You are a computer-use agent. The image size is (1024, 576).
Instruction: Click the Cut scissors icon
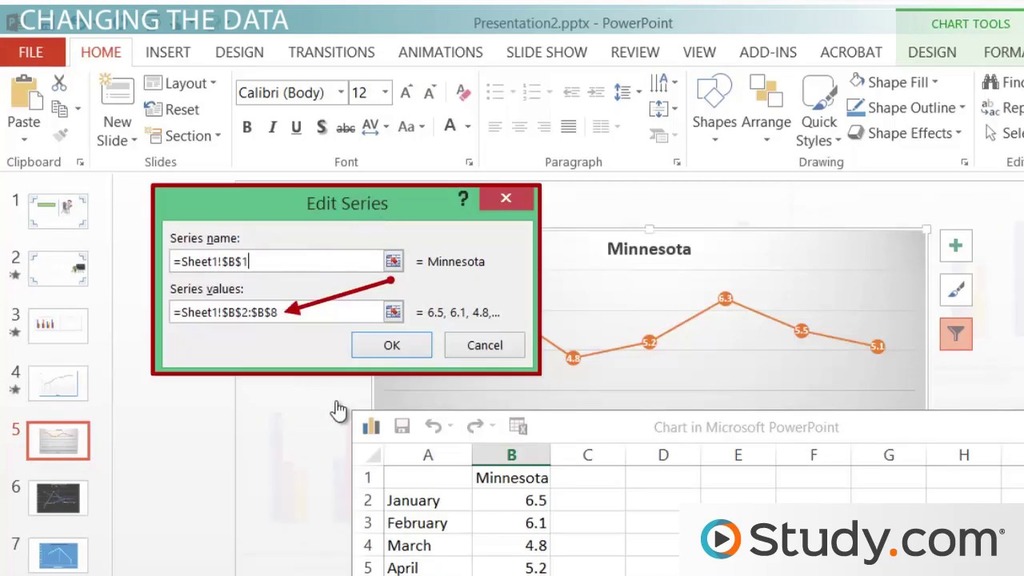click(59, 84)
